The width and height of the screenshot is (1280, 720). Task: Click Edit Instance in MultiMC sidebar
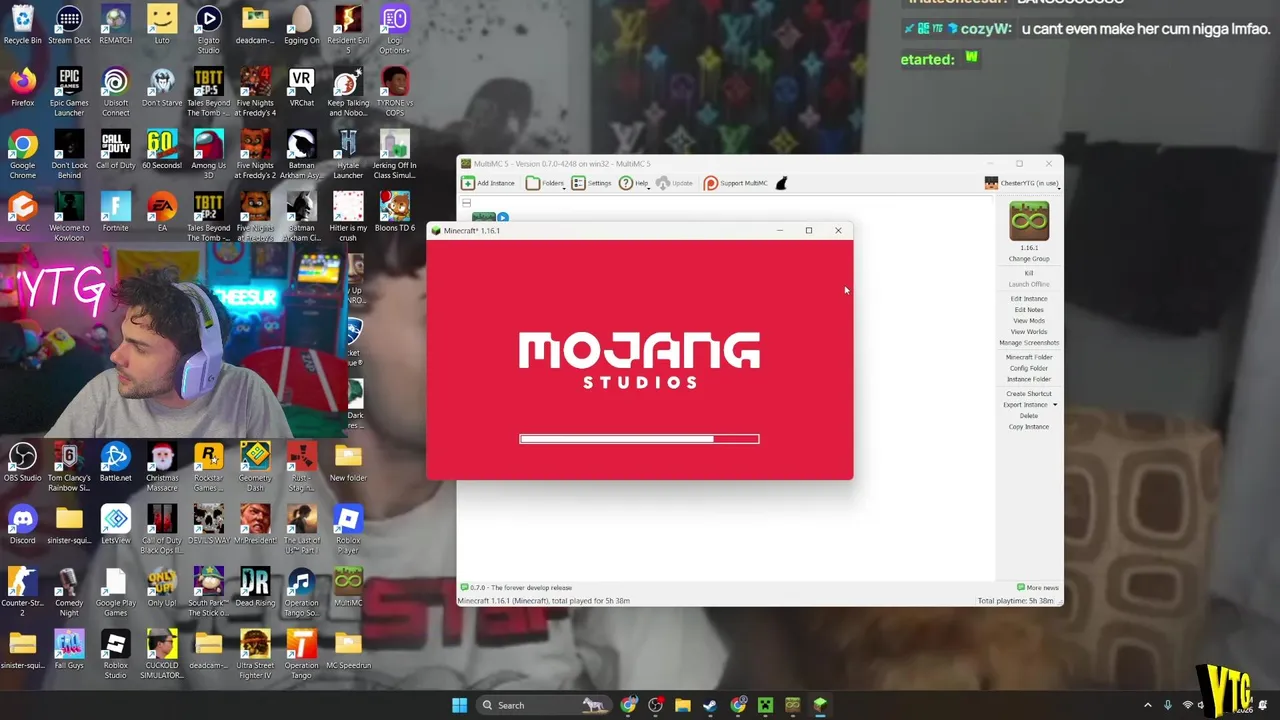coord(1029,299)
